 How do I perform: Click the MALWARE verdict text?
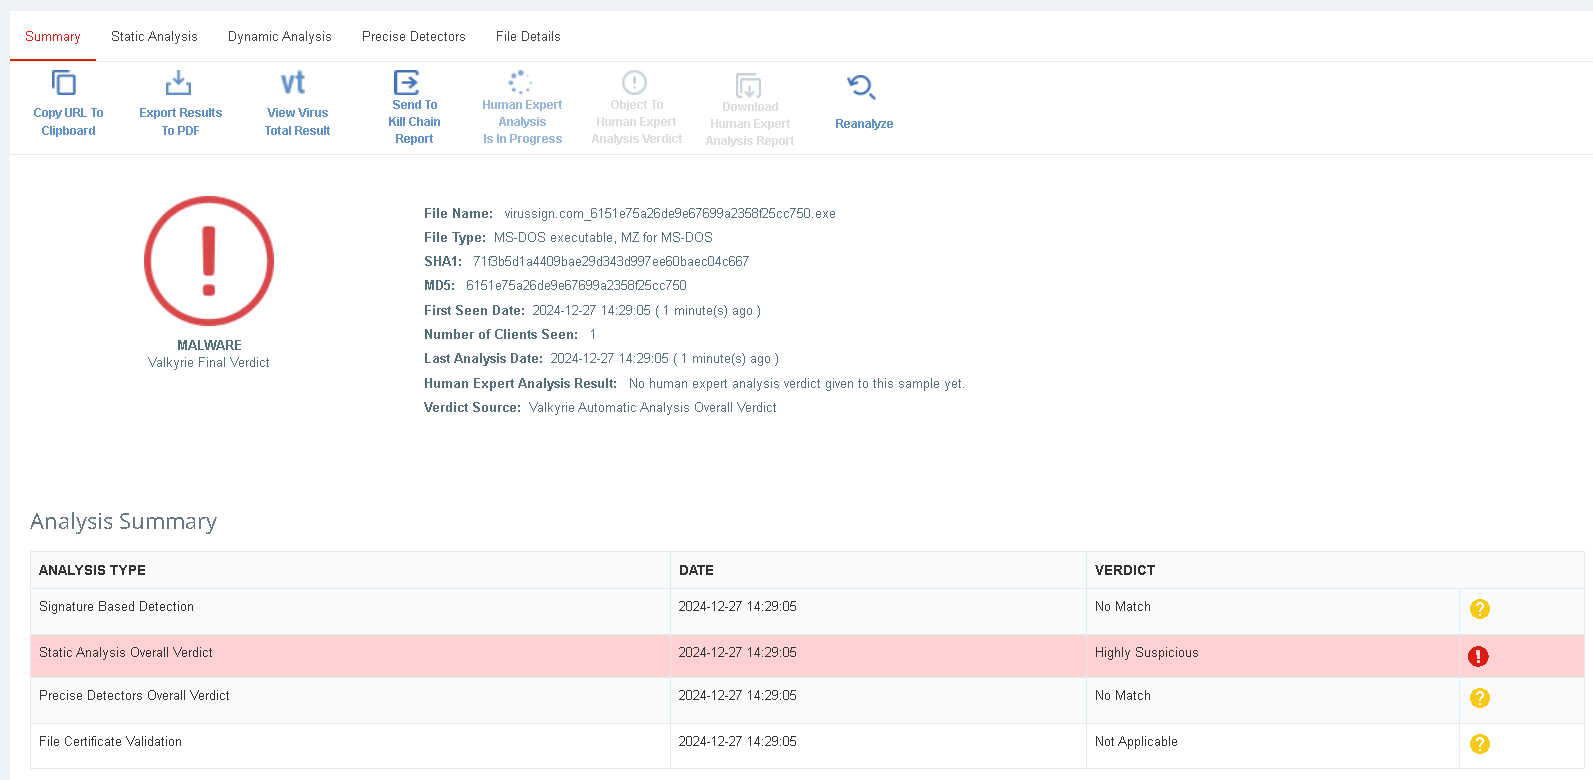tap(209, 345)
